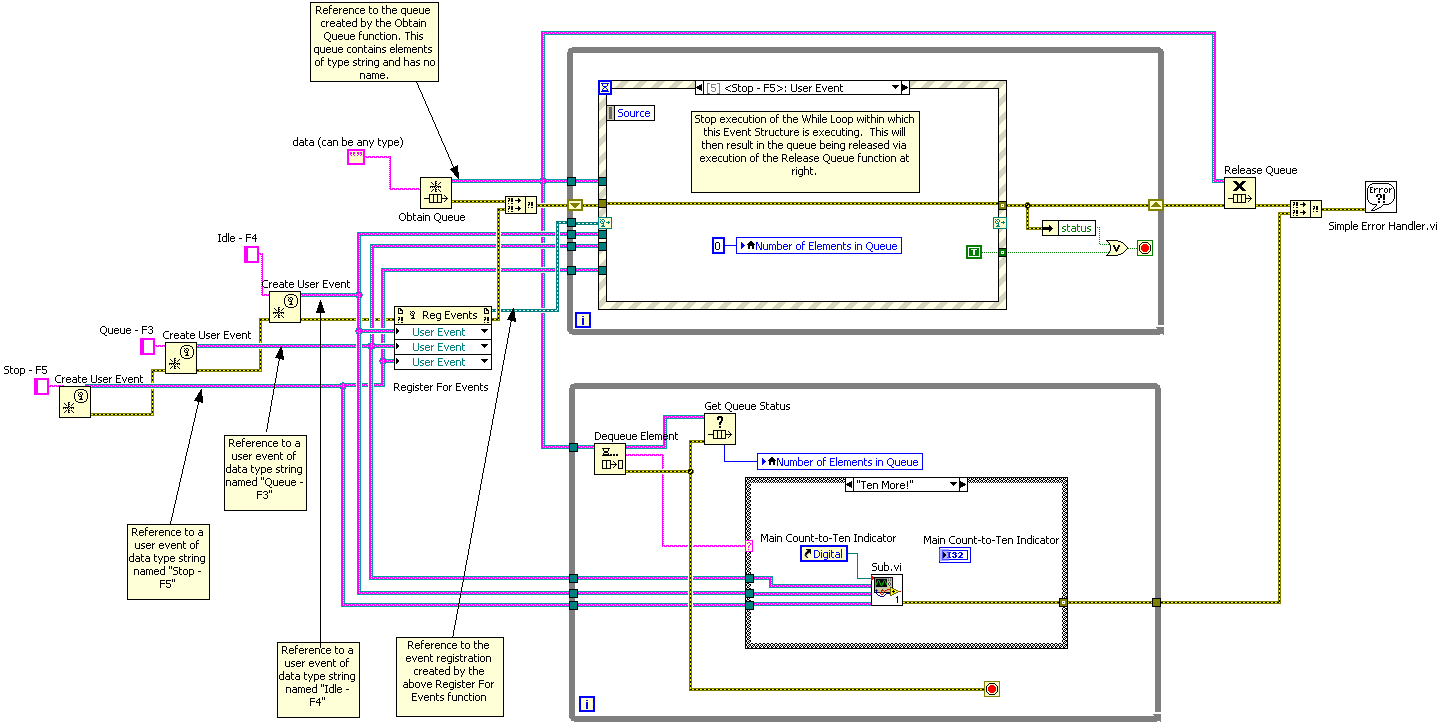Viewport: 1442px width, 724px height.
Task: Click the comment about the Obtain Queue reference
Action: pyautogui.click(x=375, y=42)
